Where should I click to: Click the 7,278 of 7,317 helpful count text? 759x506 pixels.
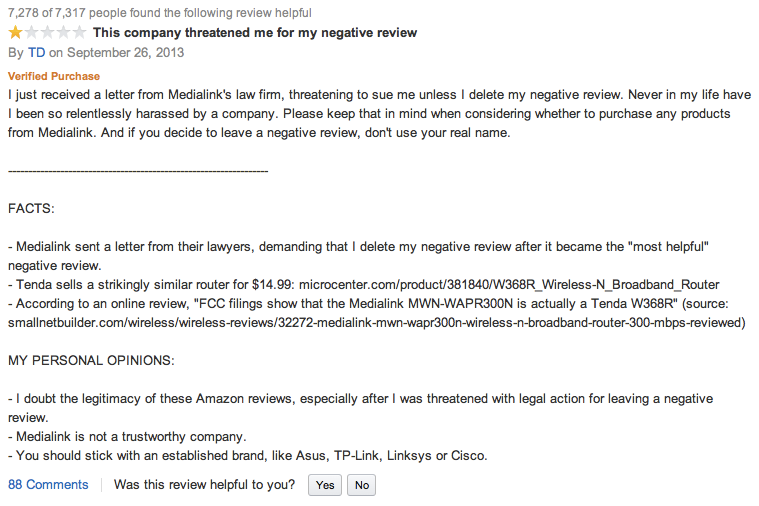point(160,13)
